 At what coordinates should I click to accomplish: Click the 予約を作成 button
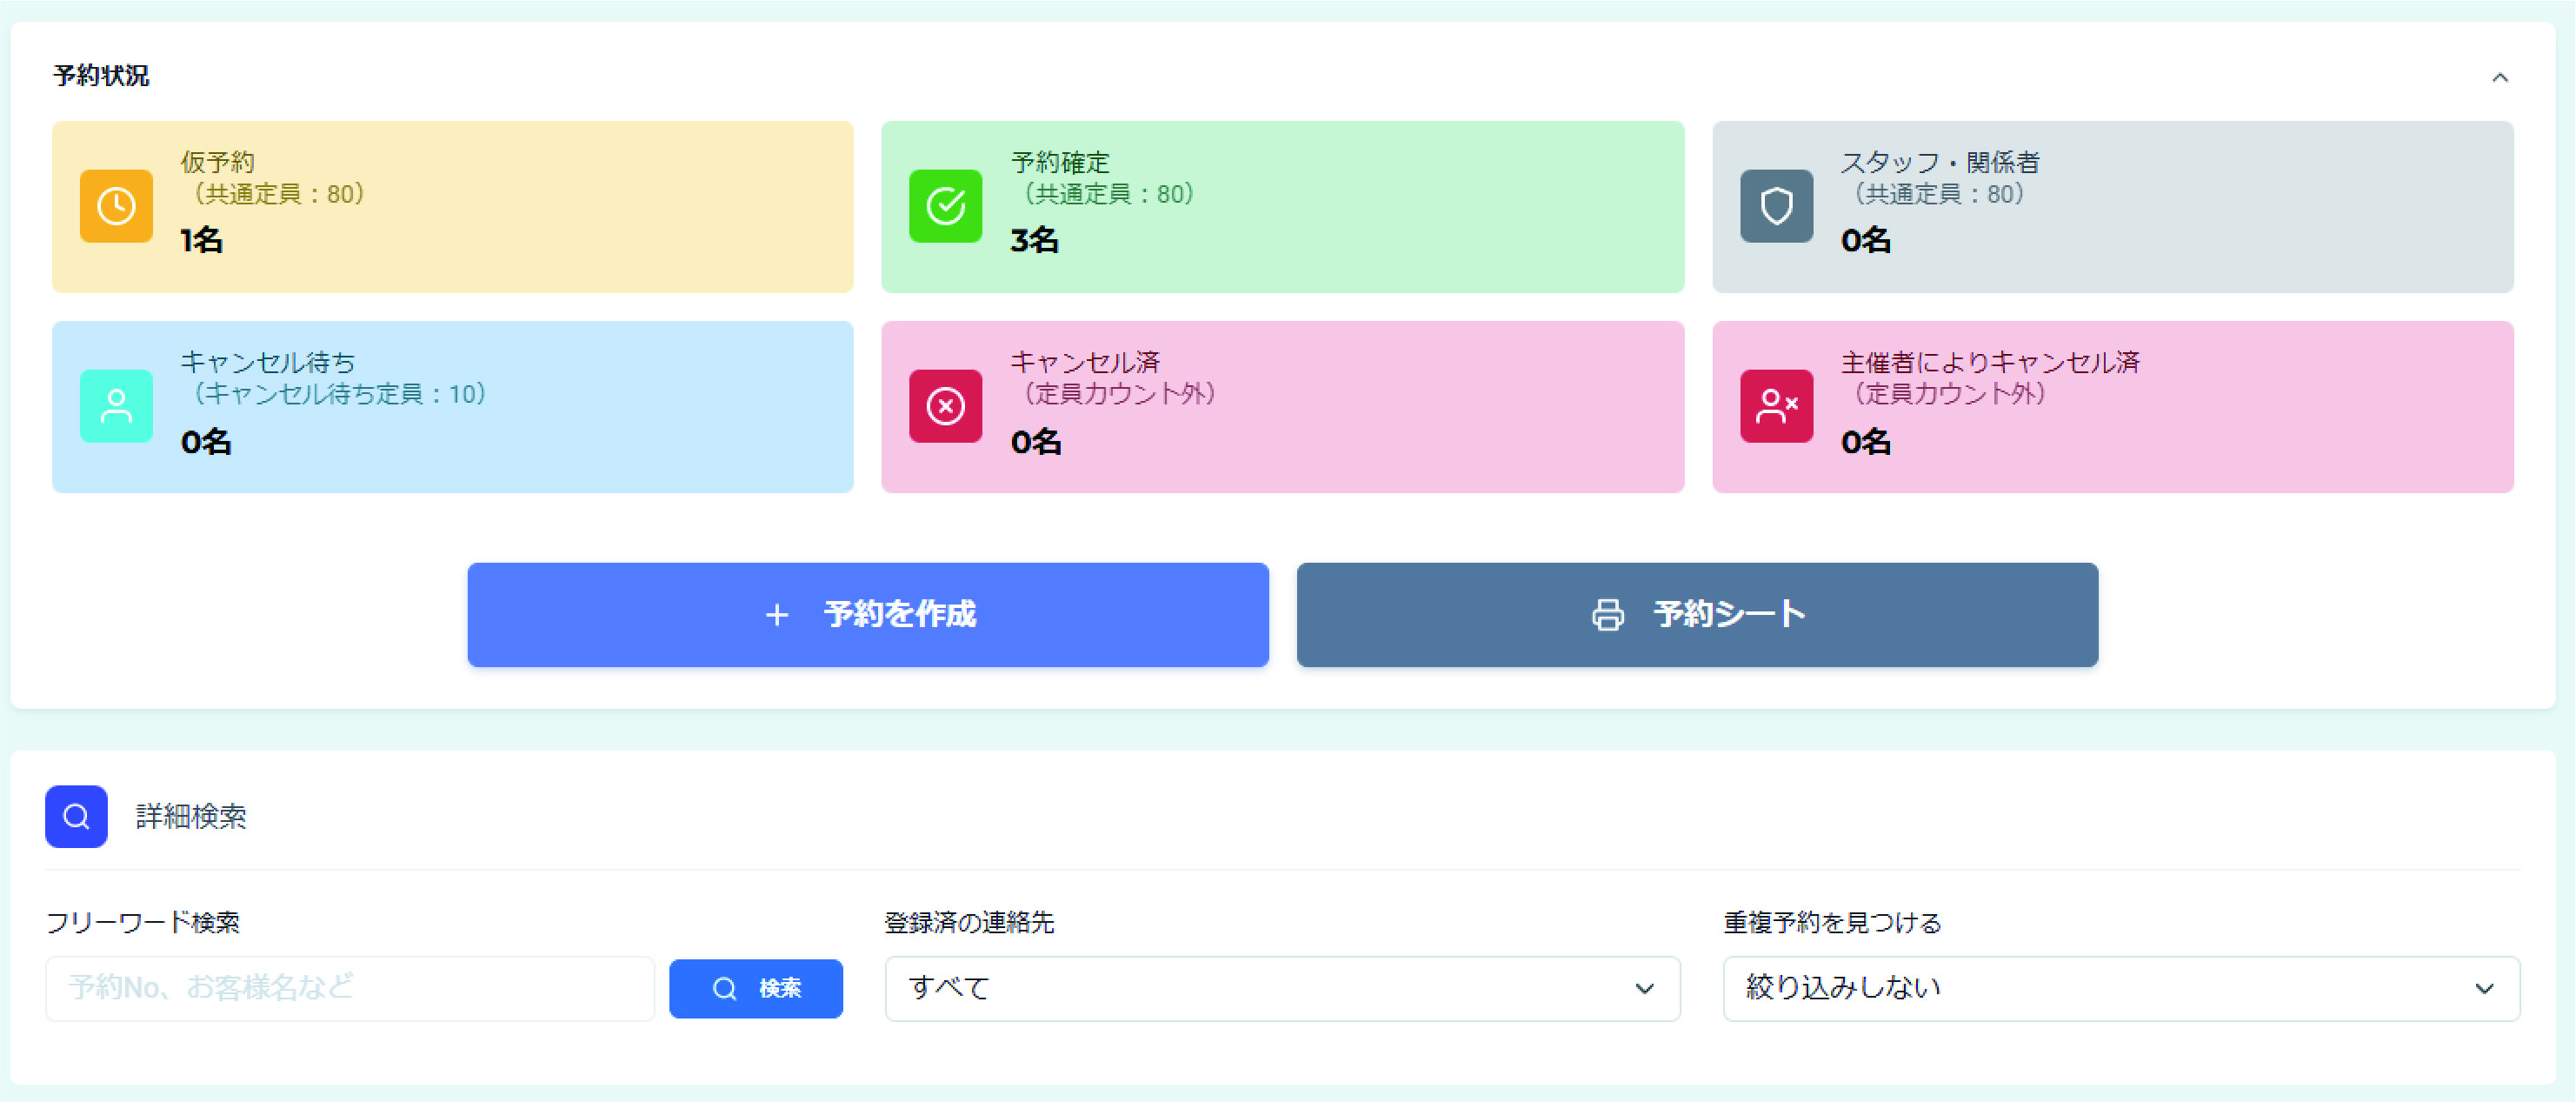(868, 615)
